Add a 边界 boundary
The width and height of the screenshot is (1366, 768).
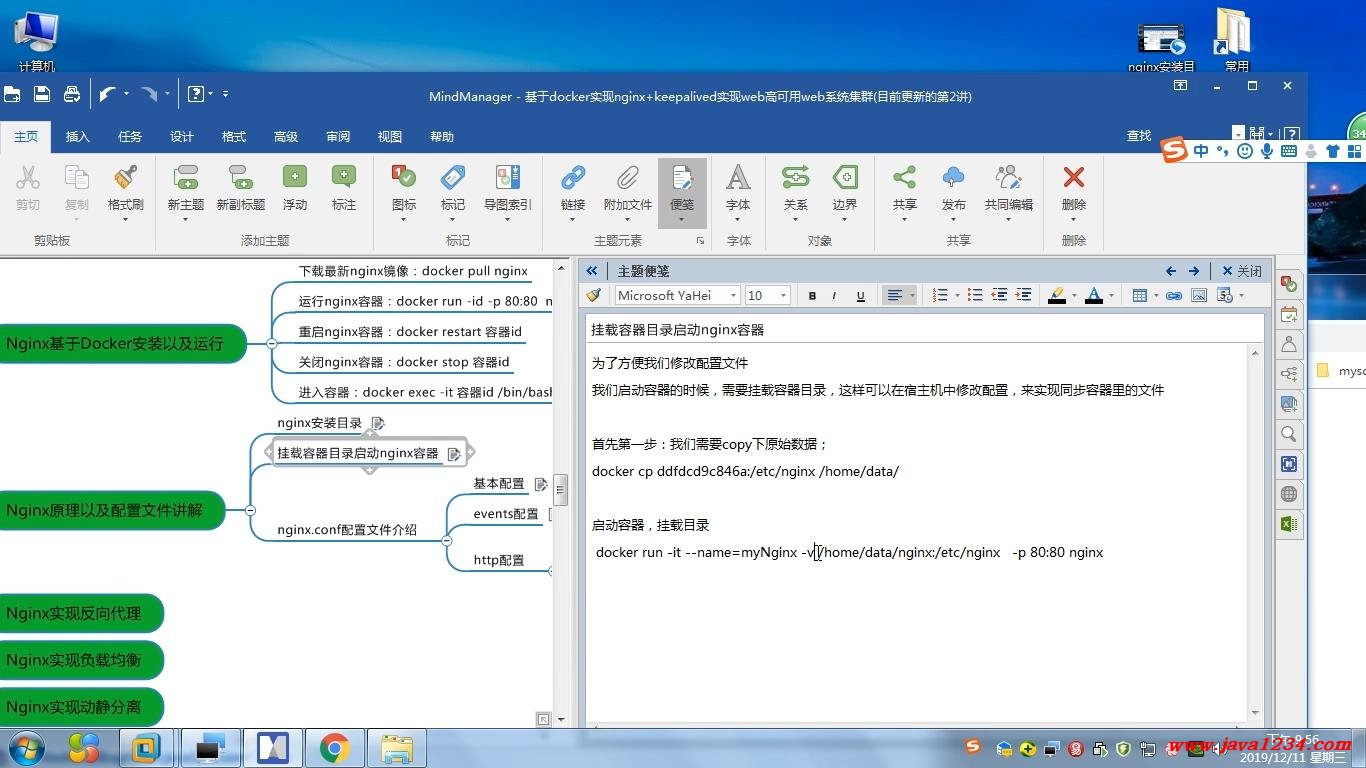click(845, 188)
